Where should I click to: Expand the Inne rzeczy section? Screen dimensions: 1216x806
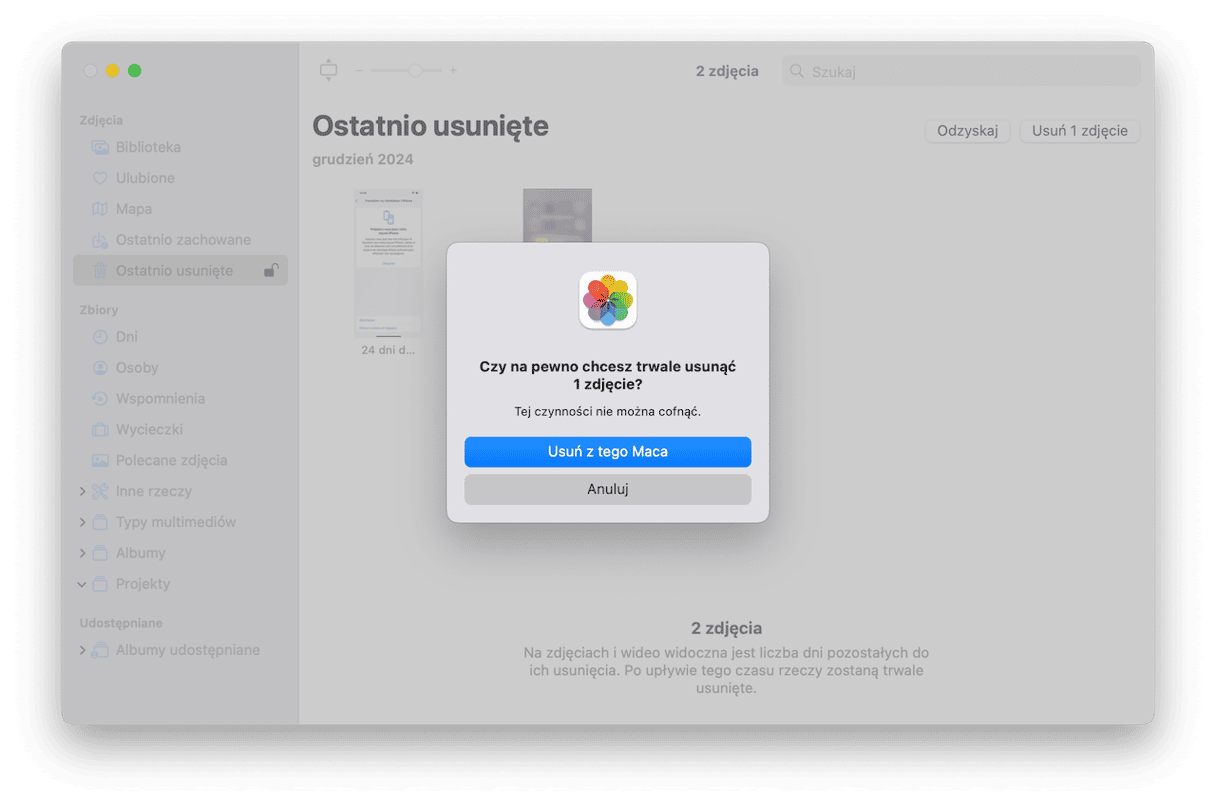[x=82, y=492]
